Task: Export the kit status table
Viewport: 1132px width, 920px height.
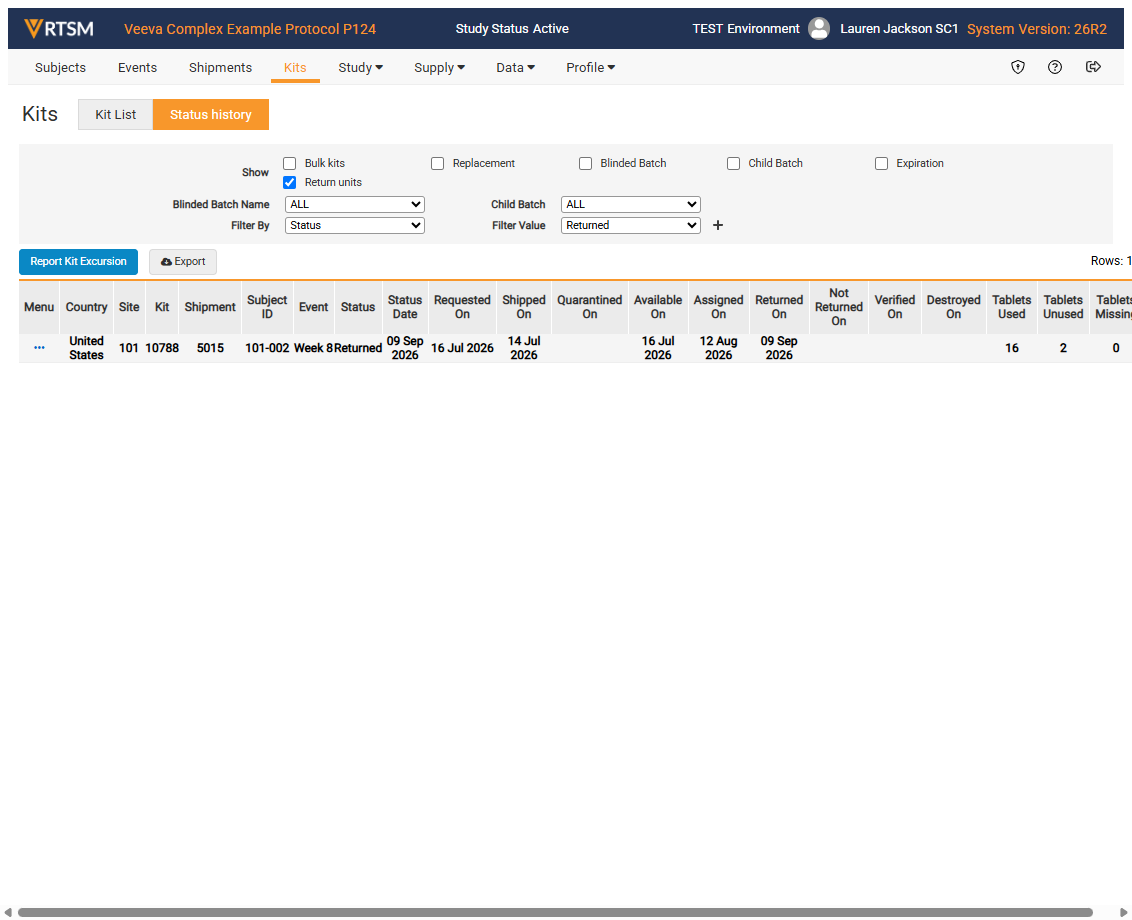Action: click(183, 261)
